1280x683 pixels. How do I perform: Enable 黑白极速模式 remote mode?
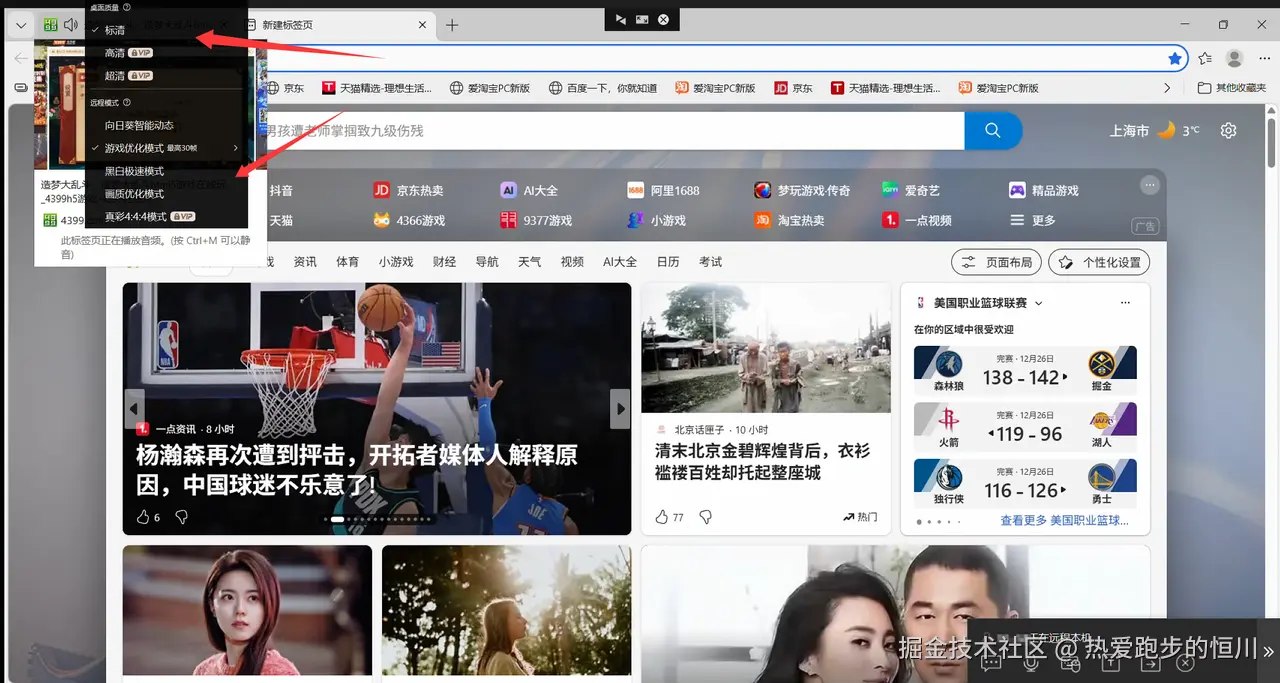coord(132,170)
